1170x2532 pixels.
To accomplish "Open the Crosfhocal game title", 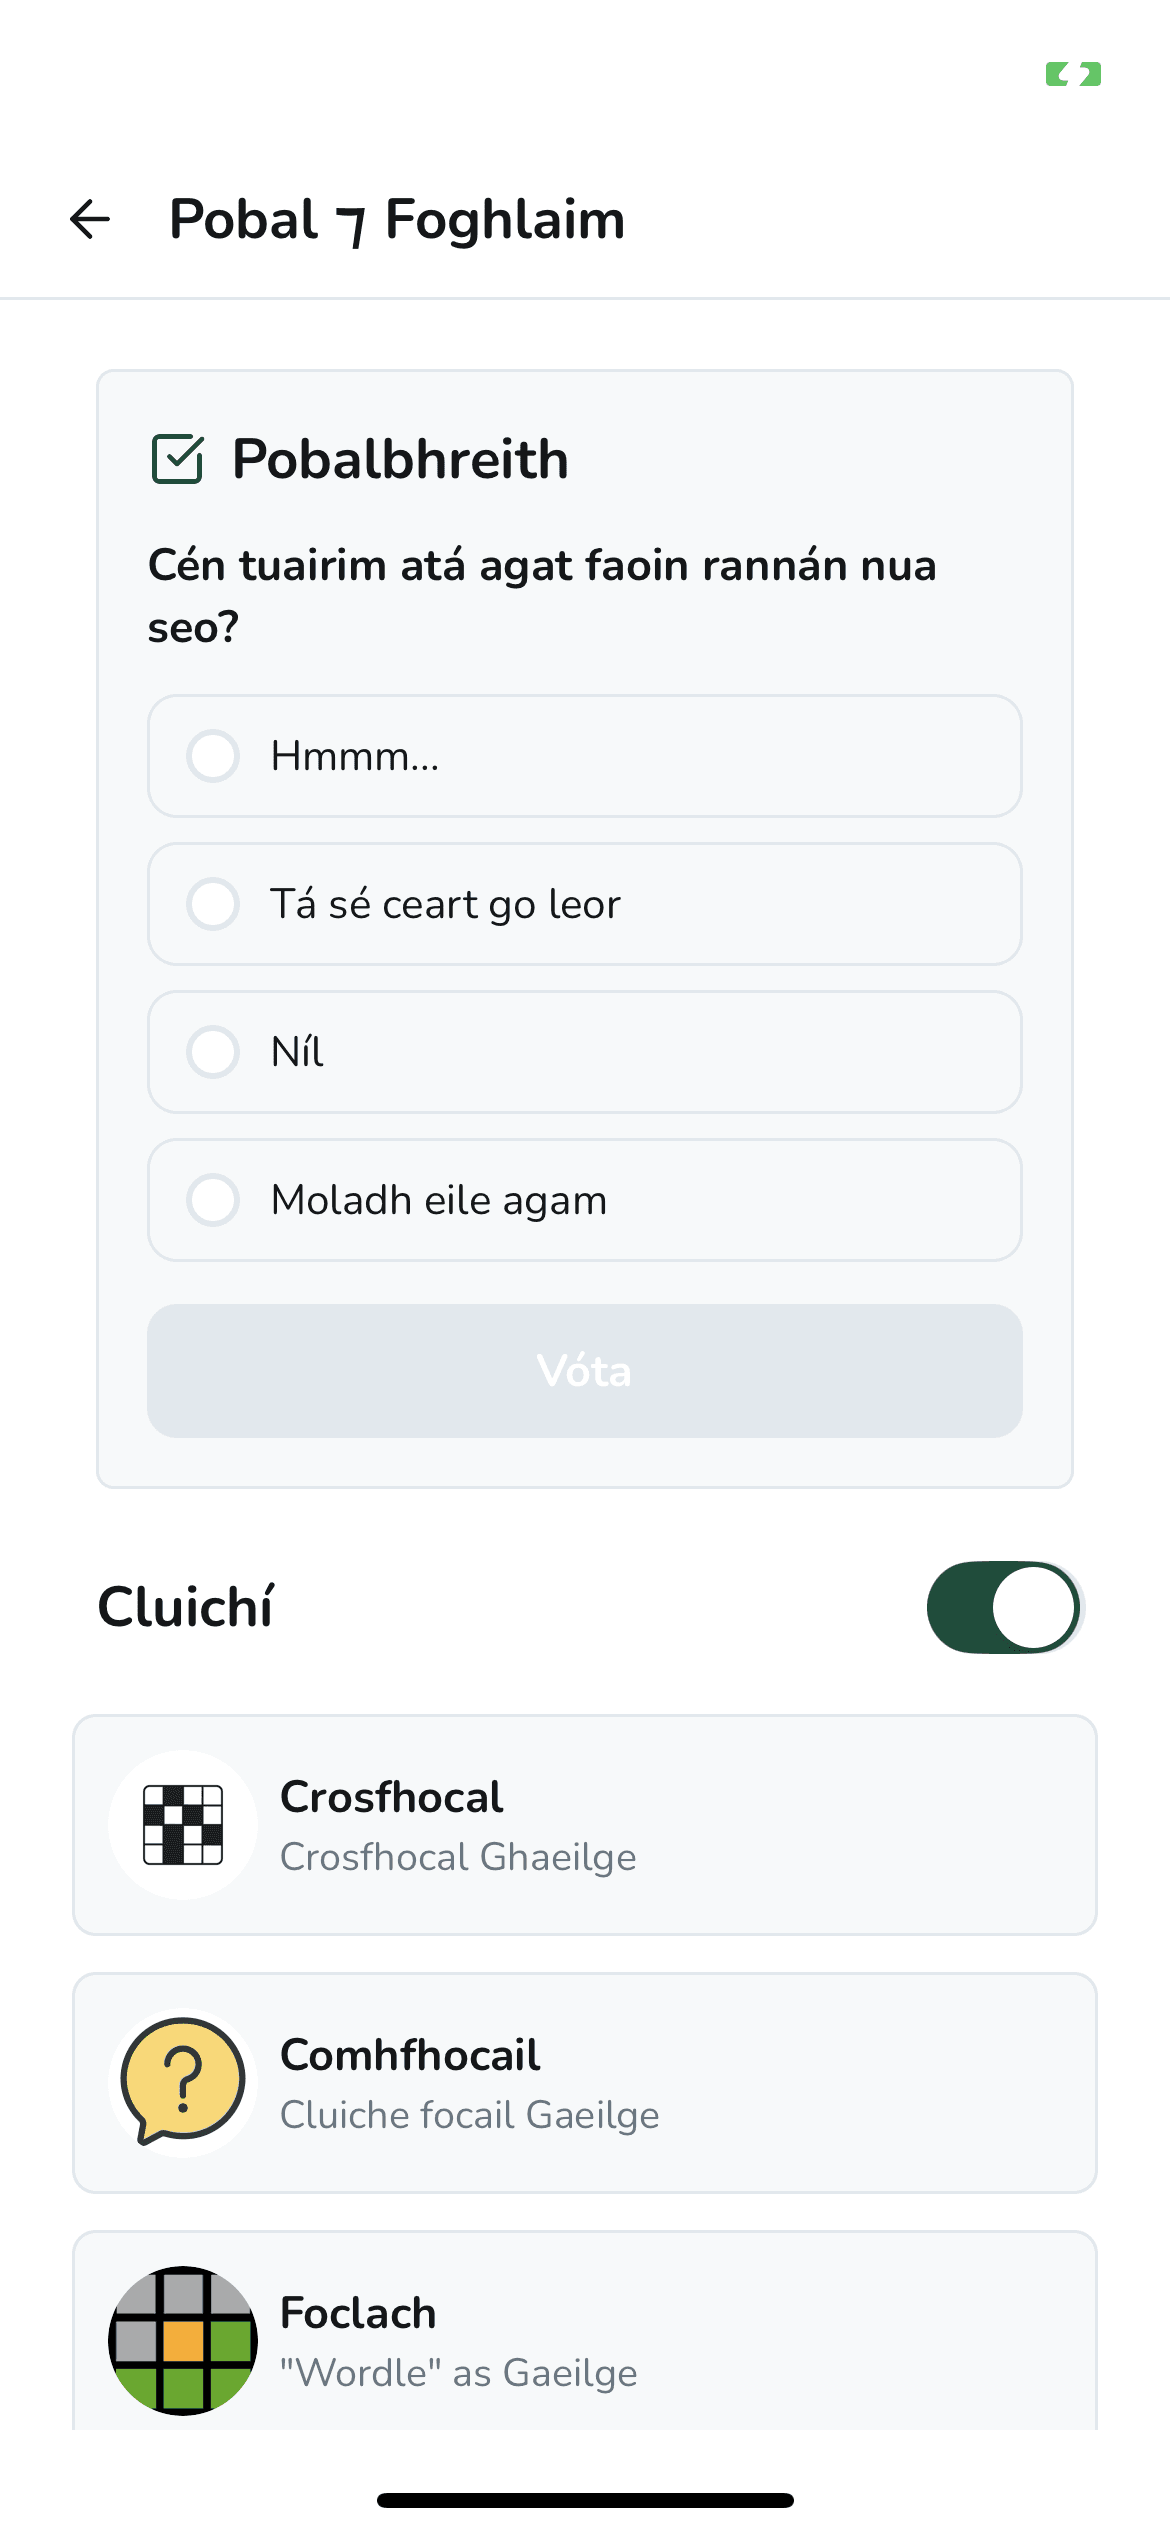I will (x=392, y=1797).
